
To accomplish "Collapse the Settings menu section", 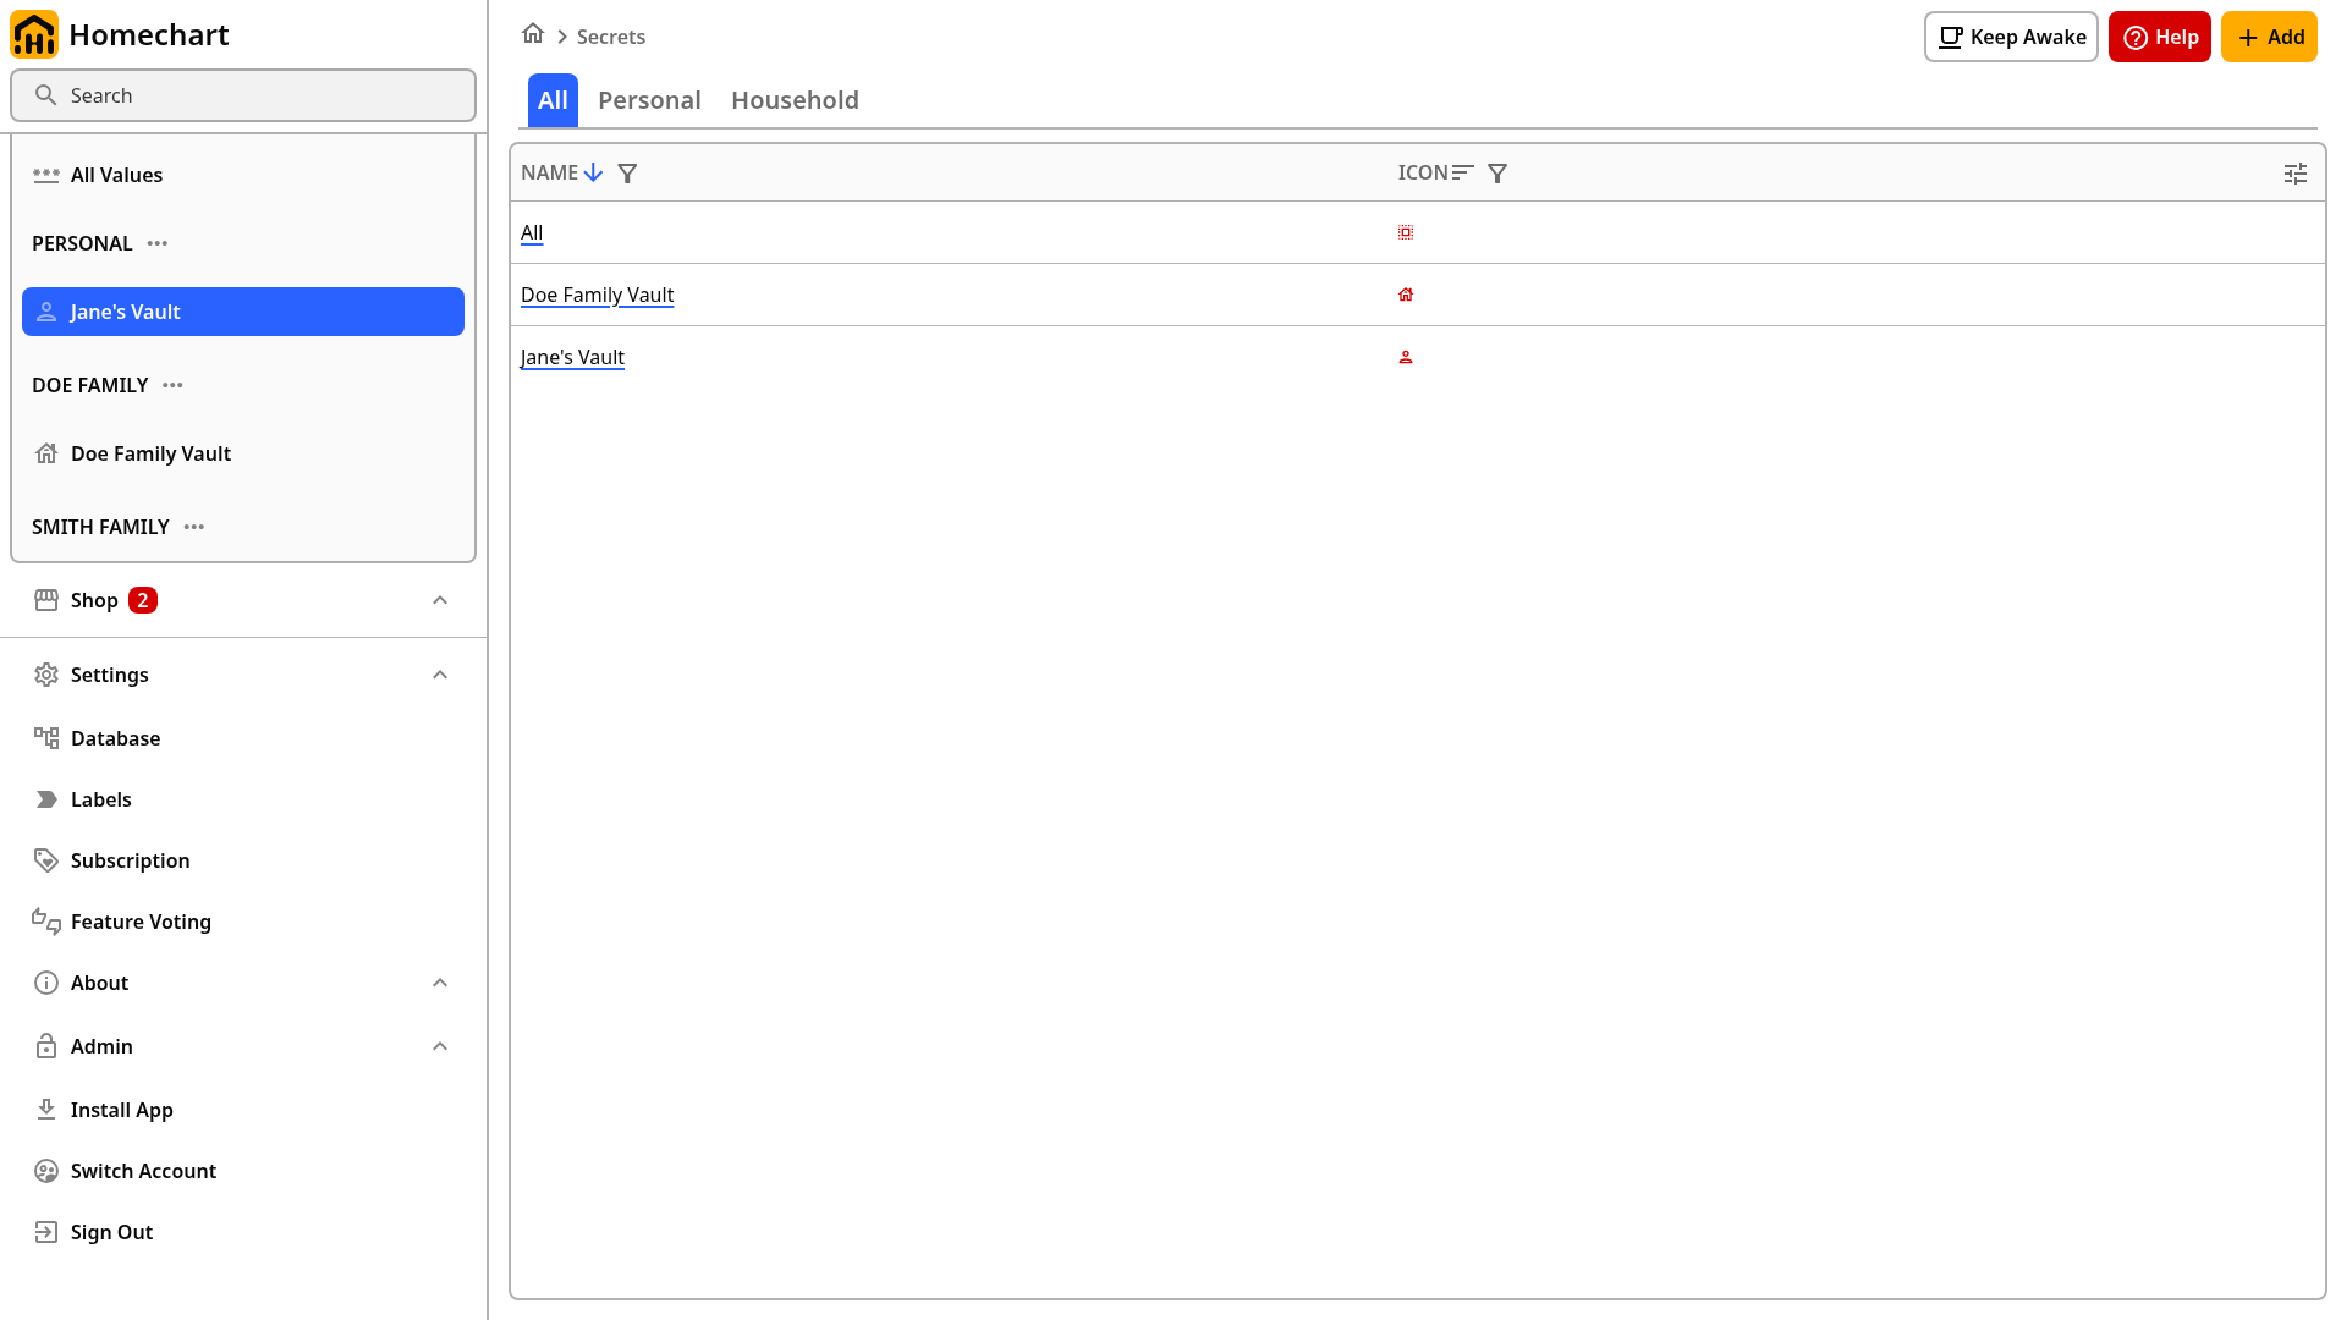I will click(440, 675).
